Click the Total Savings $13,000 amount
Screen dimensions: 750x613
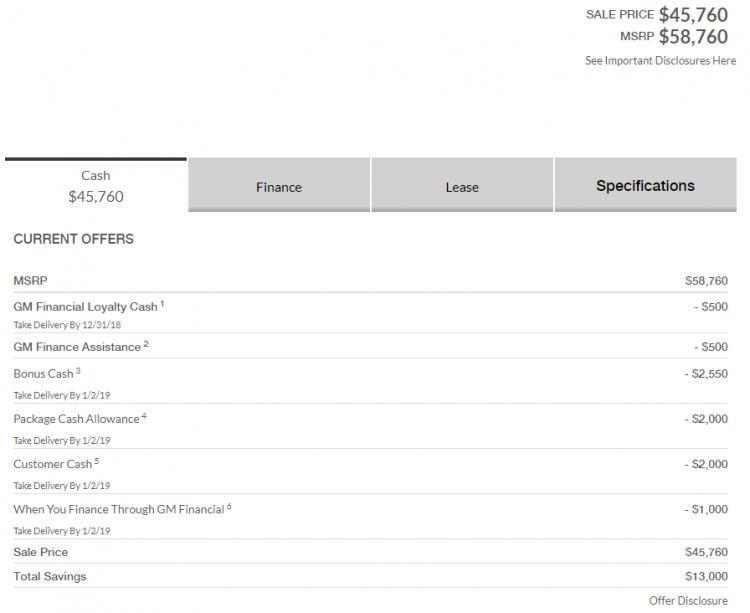pos(706,576)
